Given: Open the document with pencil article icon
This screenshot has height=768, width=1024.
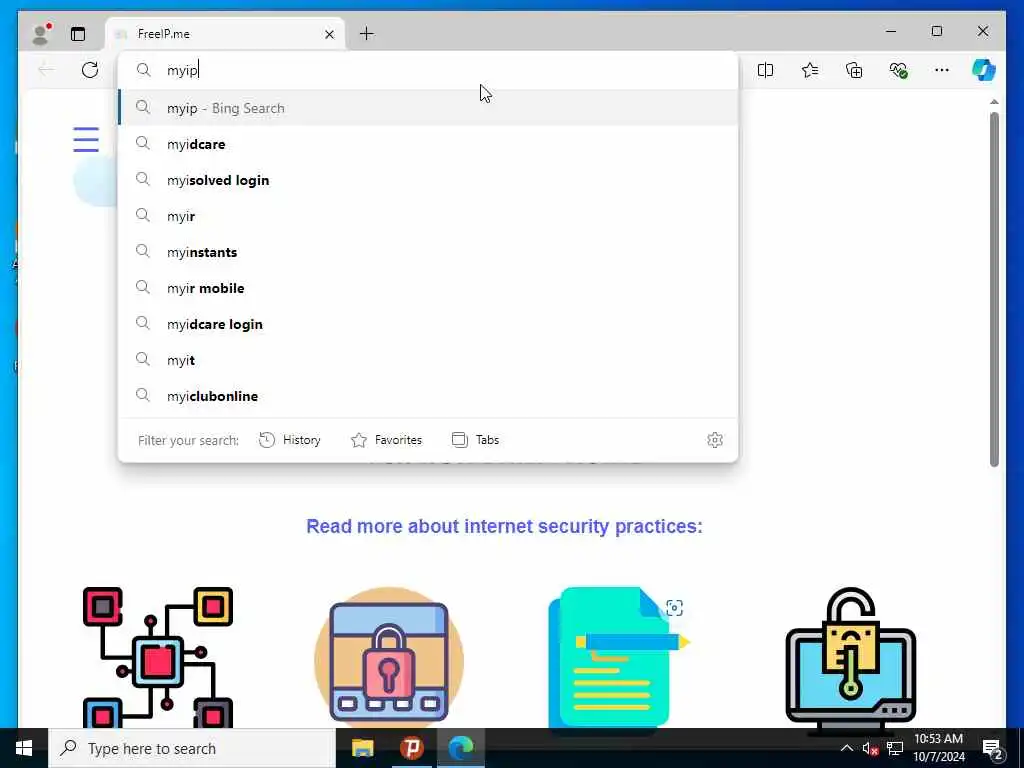Looking at the screenshot, I should click(618, 657).
